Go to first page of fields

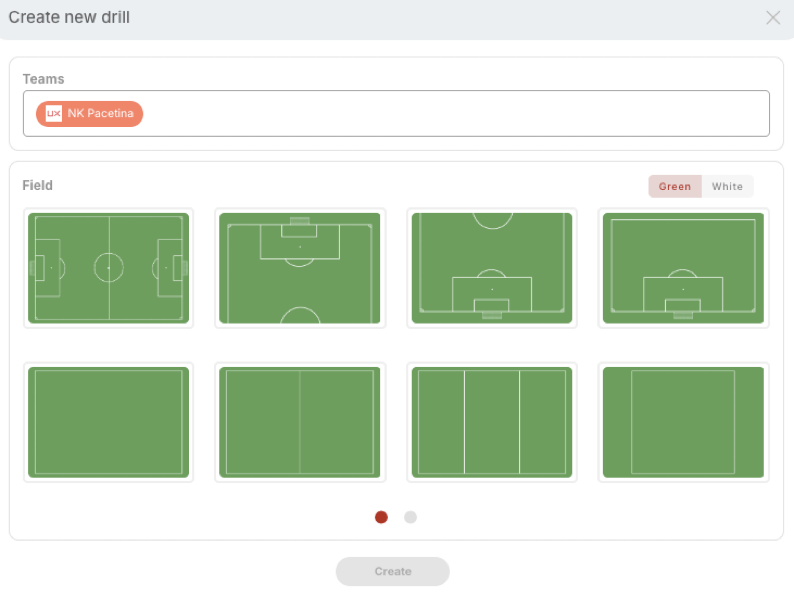(x=381, y=517)
